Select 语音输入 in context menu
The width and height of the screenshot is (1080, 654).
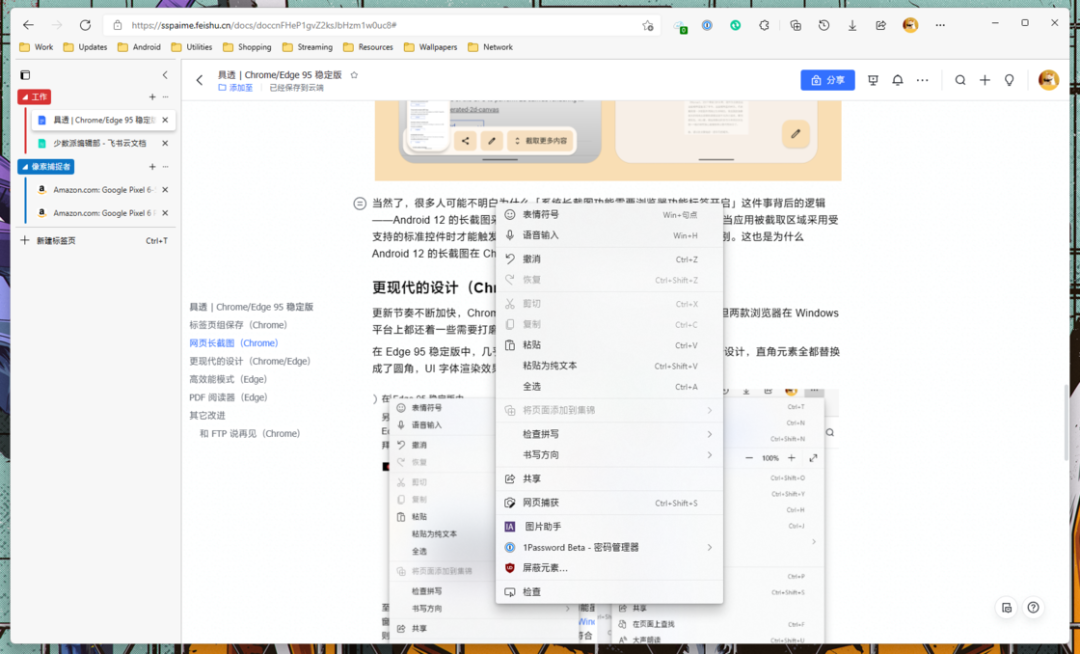610,235
